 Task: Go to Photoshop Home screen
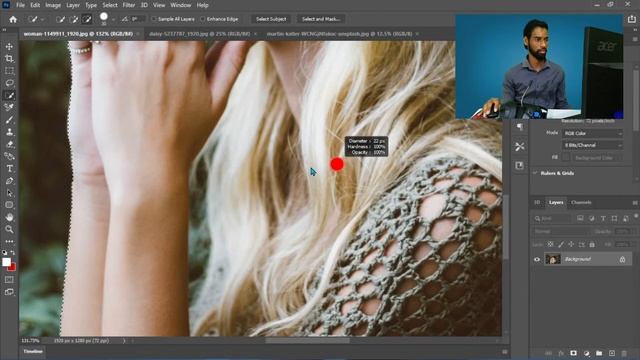pyautogui.click(x=13, y=19)
